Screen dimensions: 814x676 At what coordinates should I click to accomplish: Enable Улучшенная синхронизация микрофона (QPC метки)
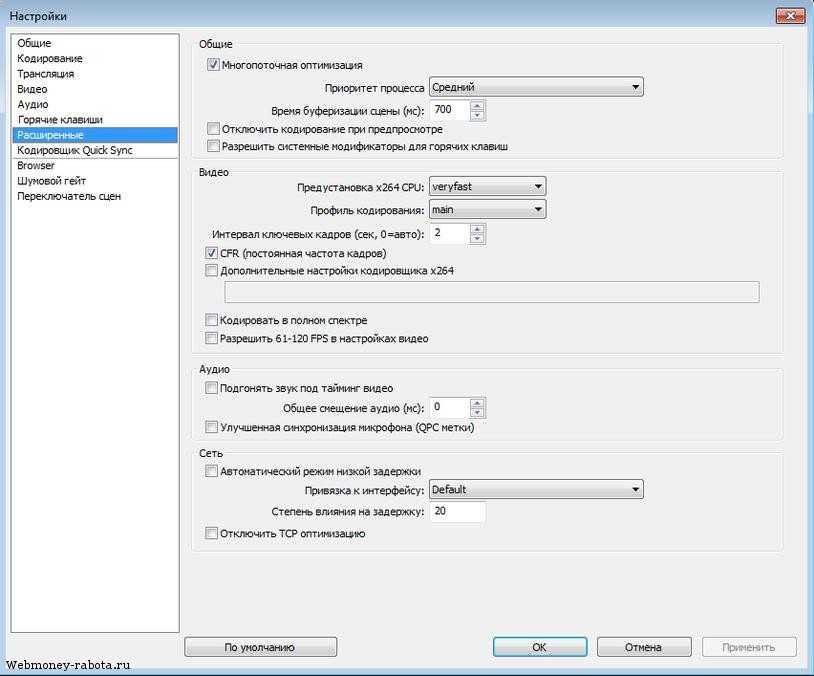pos(211,427)
